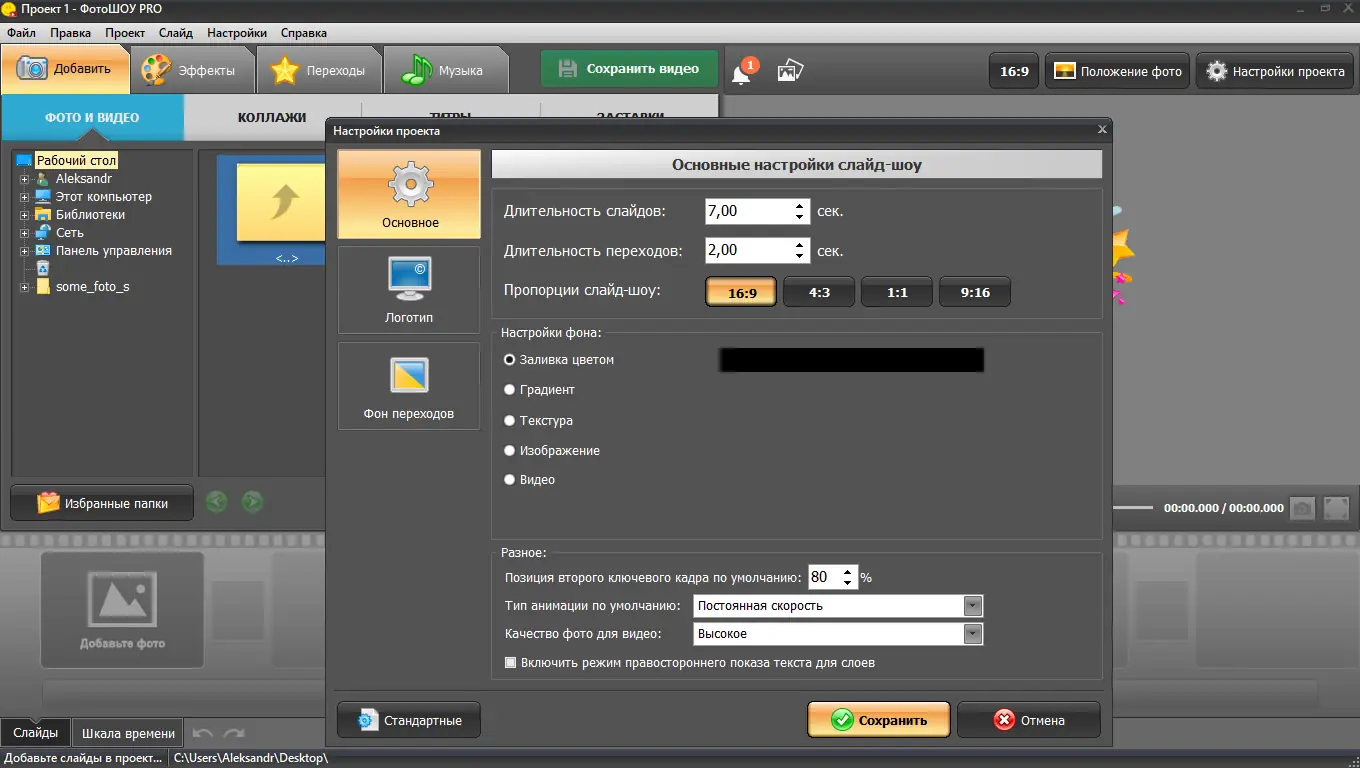This screenshot has width=1360, height=768.
Task: Switch to the Эффекты tab
Action: 193,70
